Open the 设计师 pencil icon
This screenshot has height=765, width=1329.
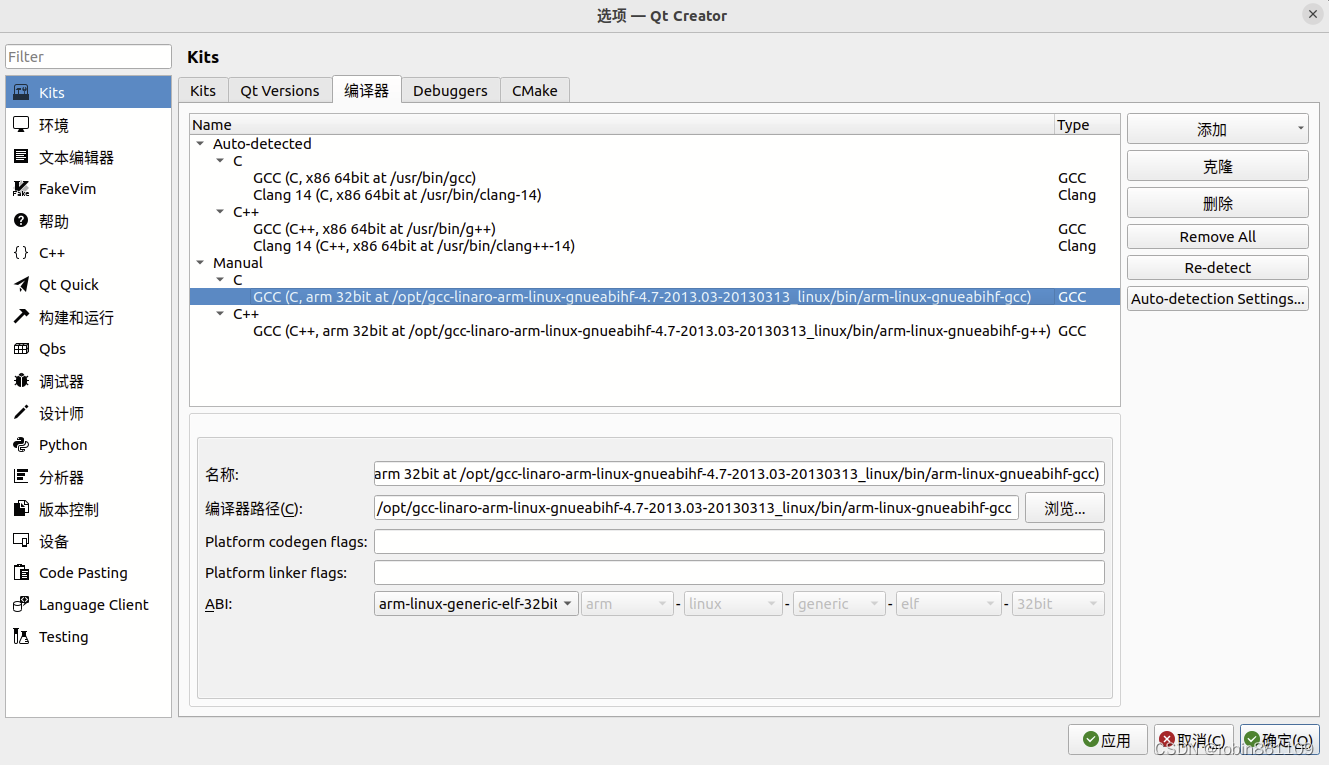[21, 412]
